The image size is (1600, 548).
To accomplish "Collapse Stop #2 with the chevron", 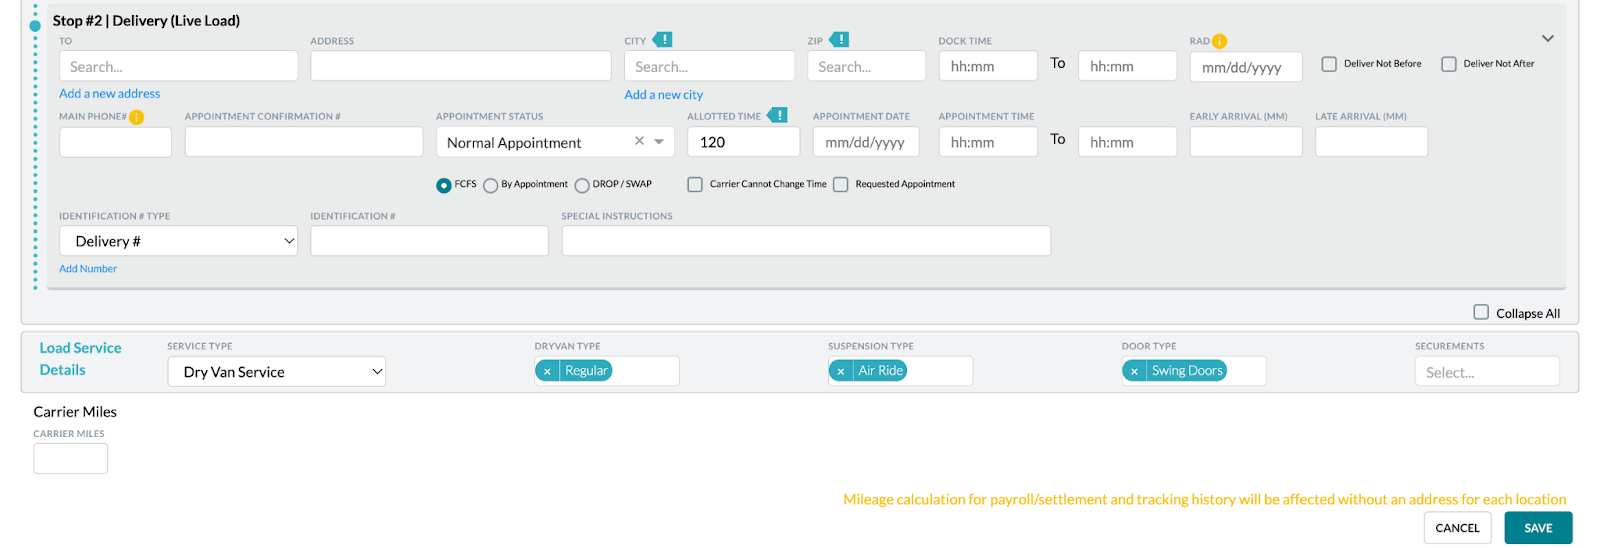I will tap(1547, 39).
